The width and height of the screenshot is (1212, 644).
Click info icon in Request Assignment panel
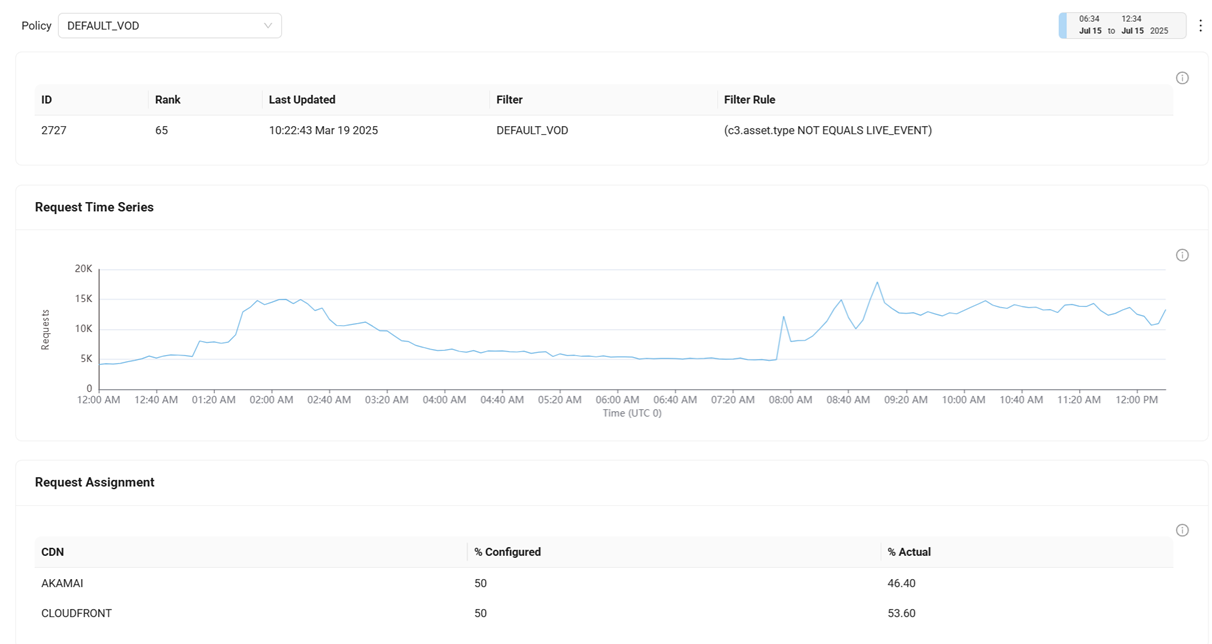(x=1182, y=530)
